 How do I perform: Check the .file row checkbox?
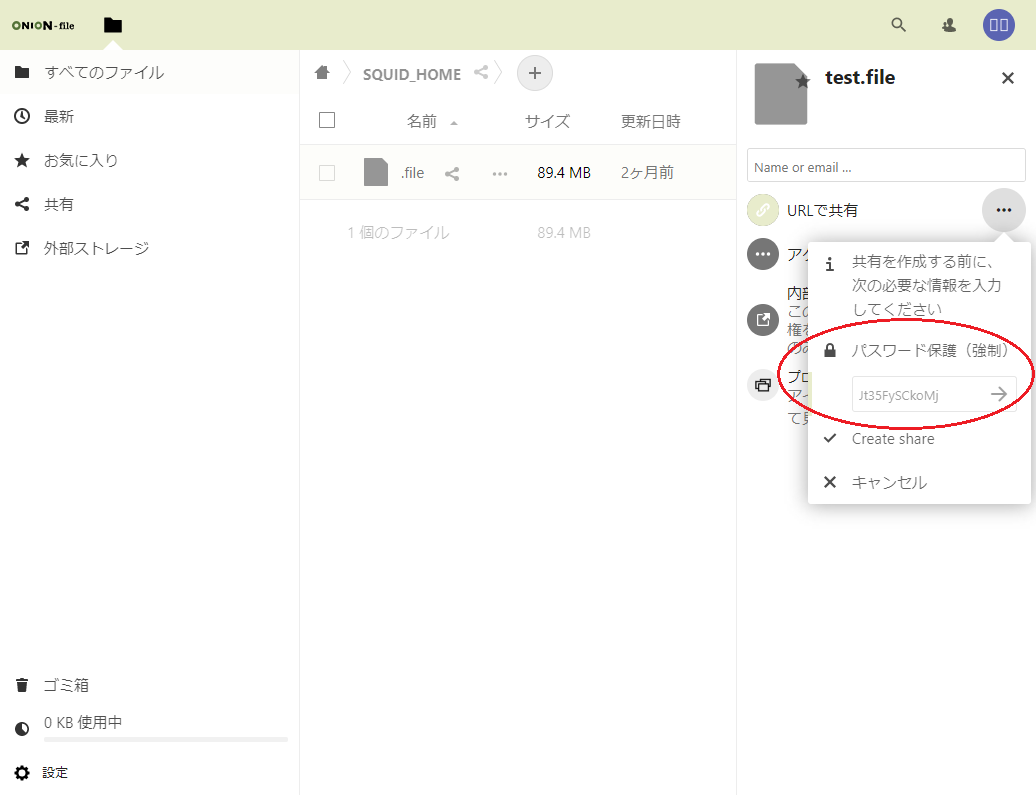327,173
